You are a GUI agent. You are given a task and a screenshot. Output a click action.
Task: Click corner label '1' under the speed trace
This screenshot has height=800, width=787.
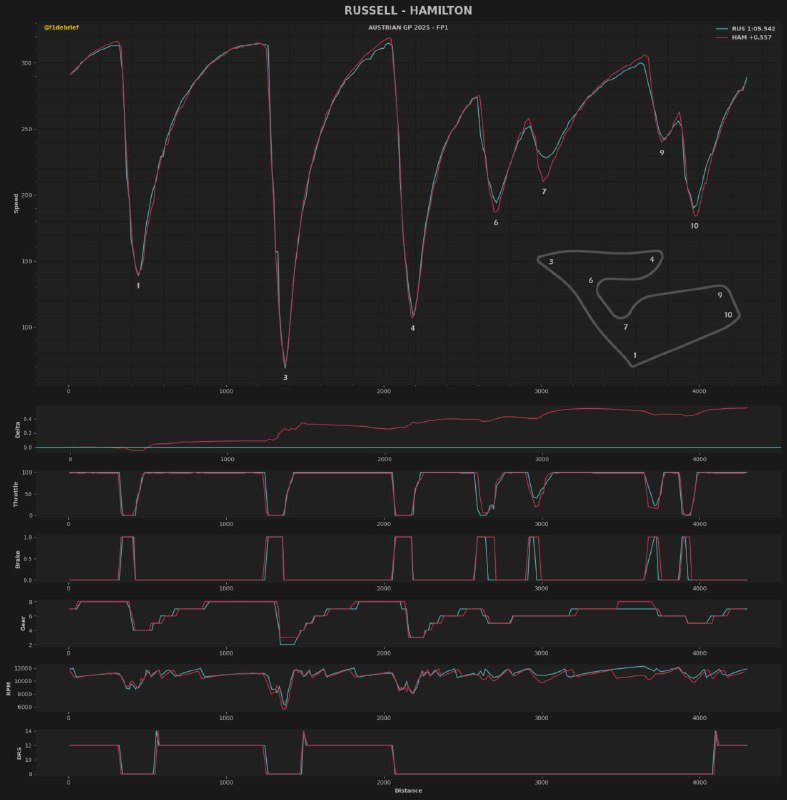tap(138, 286)
